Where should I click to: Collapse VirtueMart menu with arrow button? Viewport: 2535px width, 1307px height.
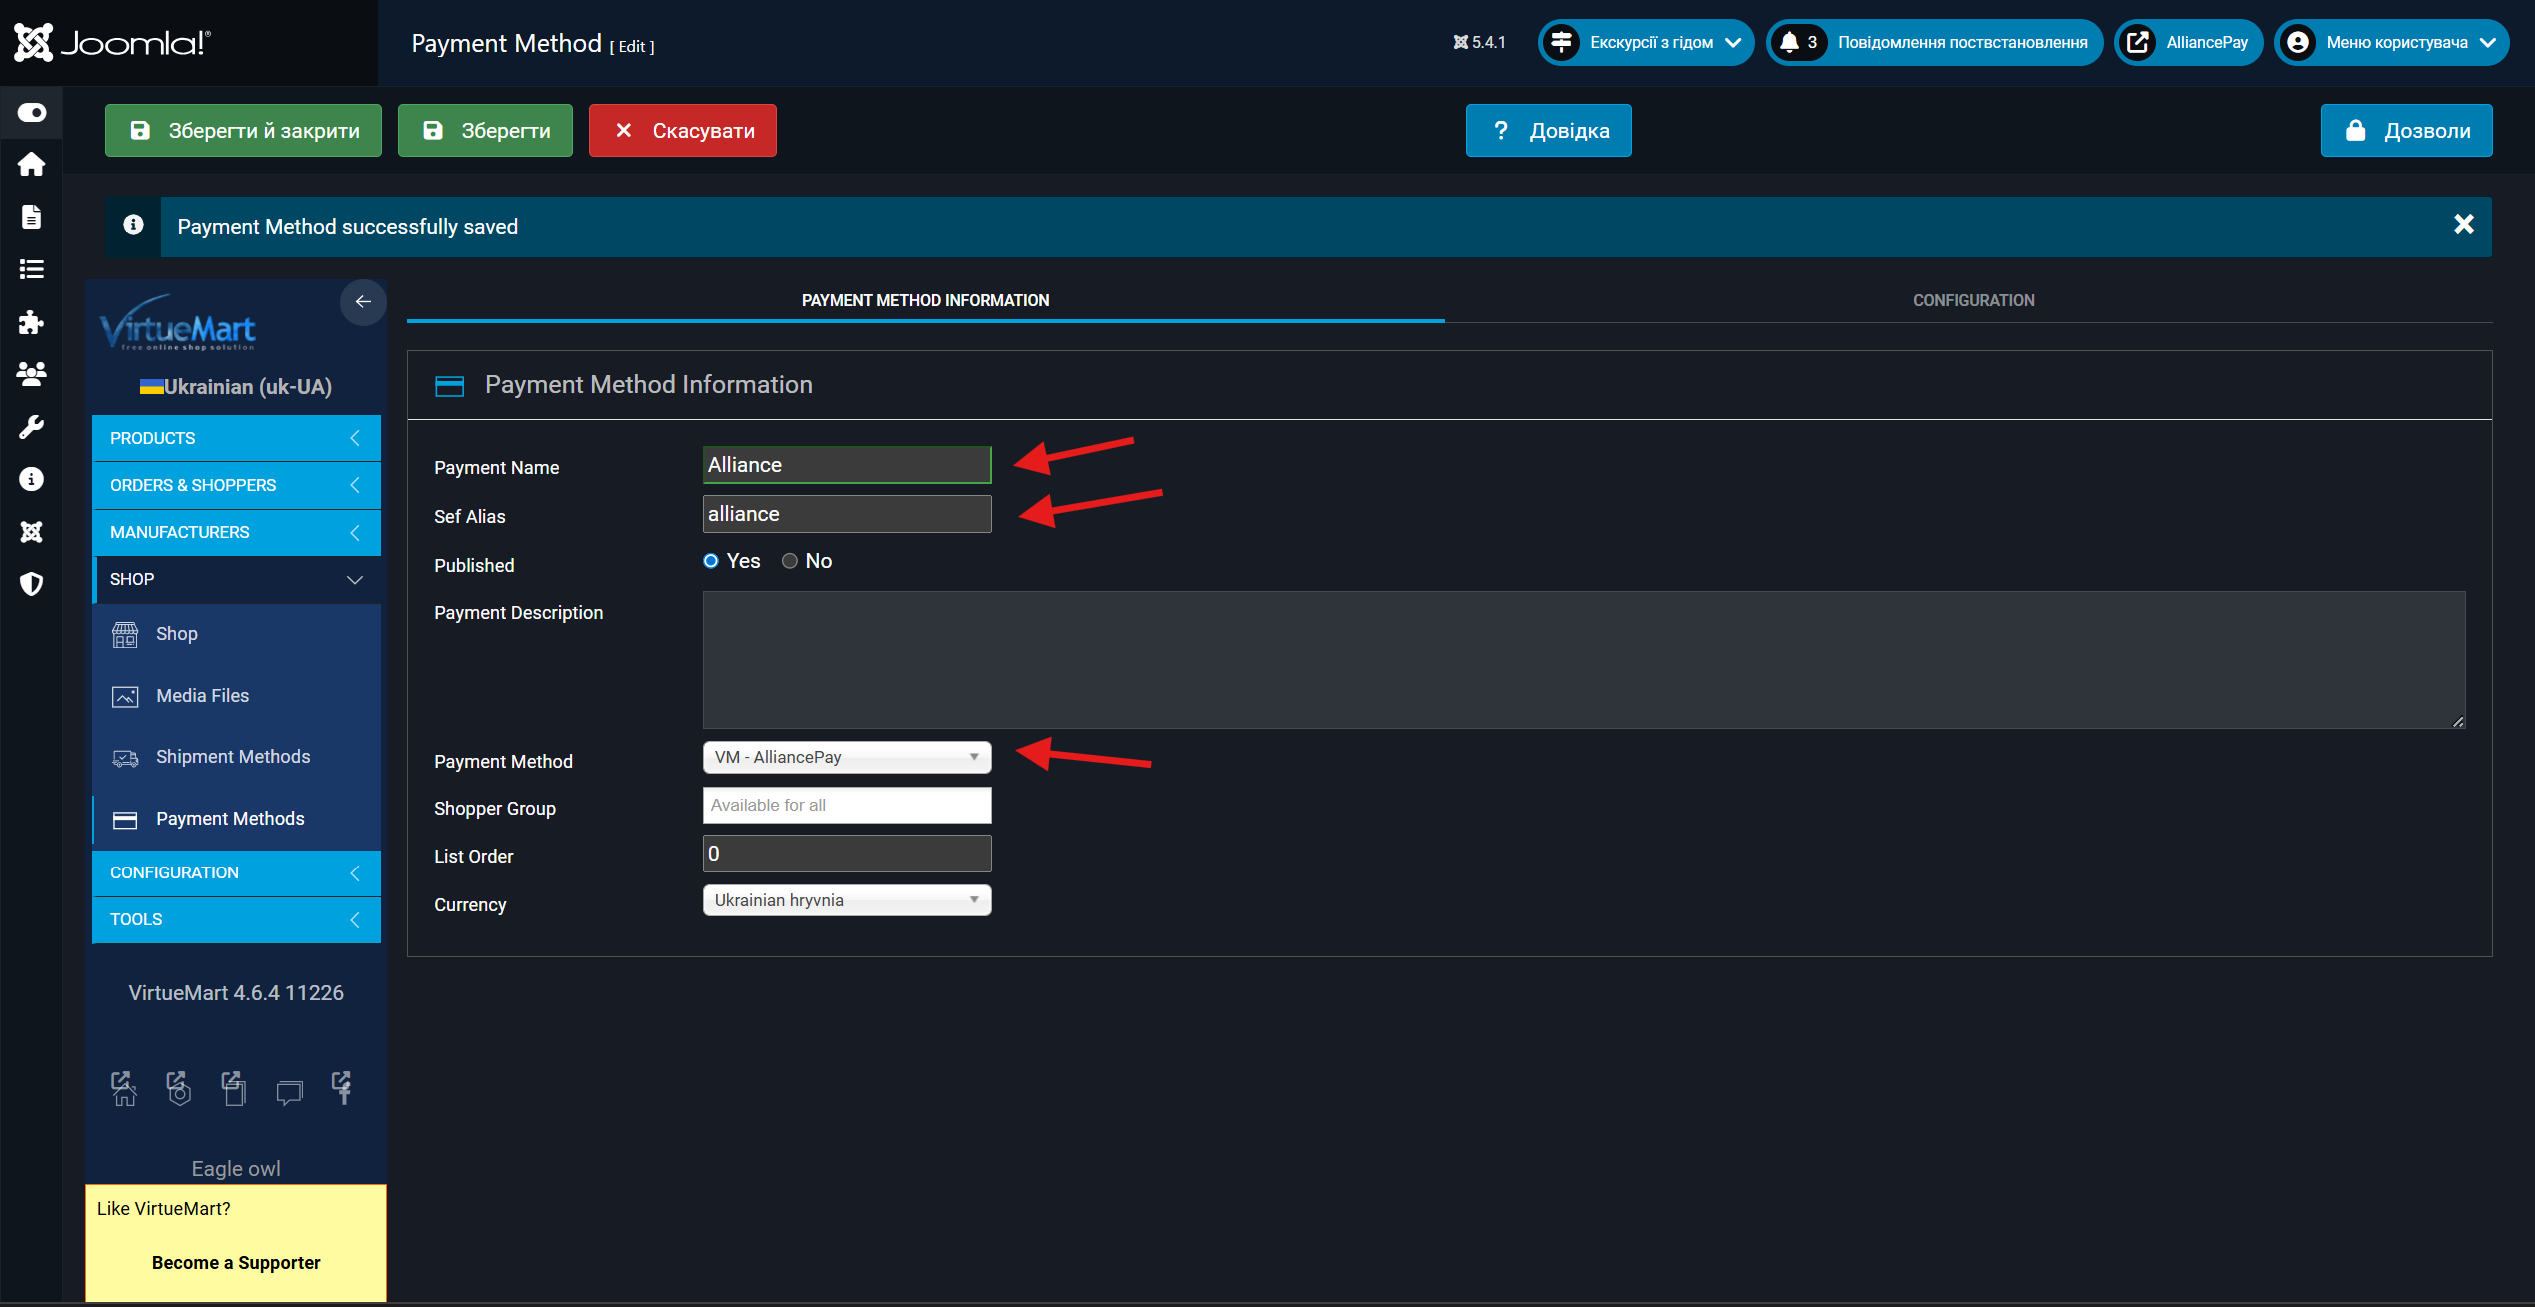pyautogui.click(x=363, y=302)
